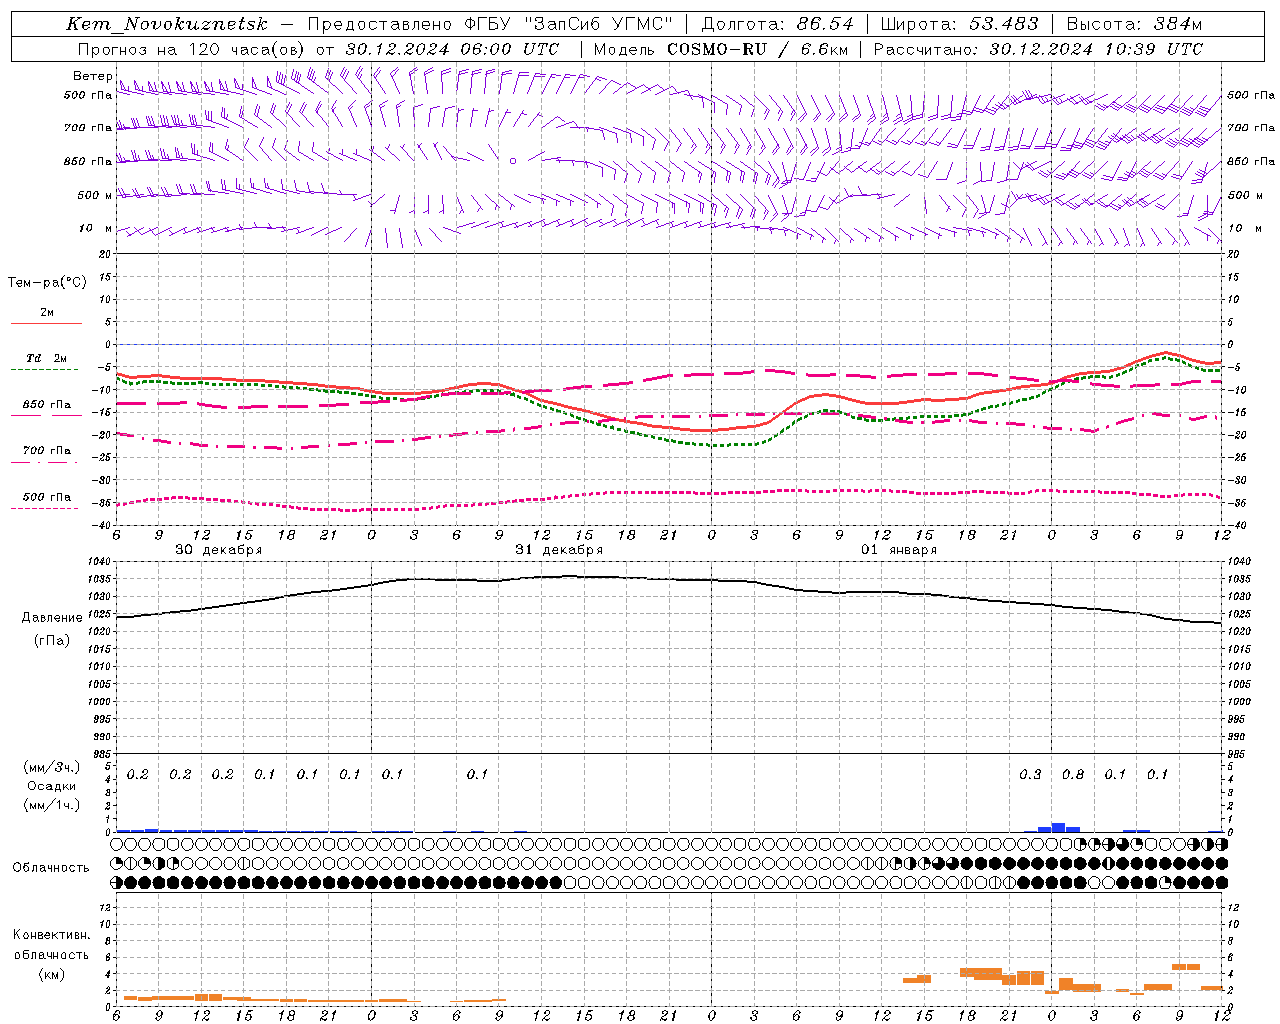Click '500 гПа' in the temperature legend
Screen dimensions: 1280x1024
47,497
